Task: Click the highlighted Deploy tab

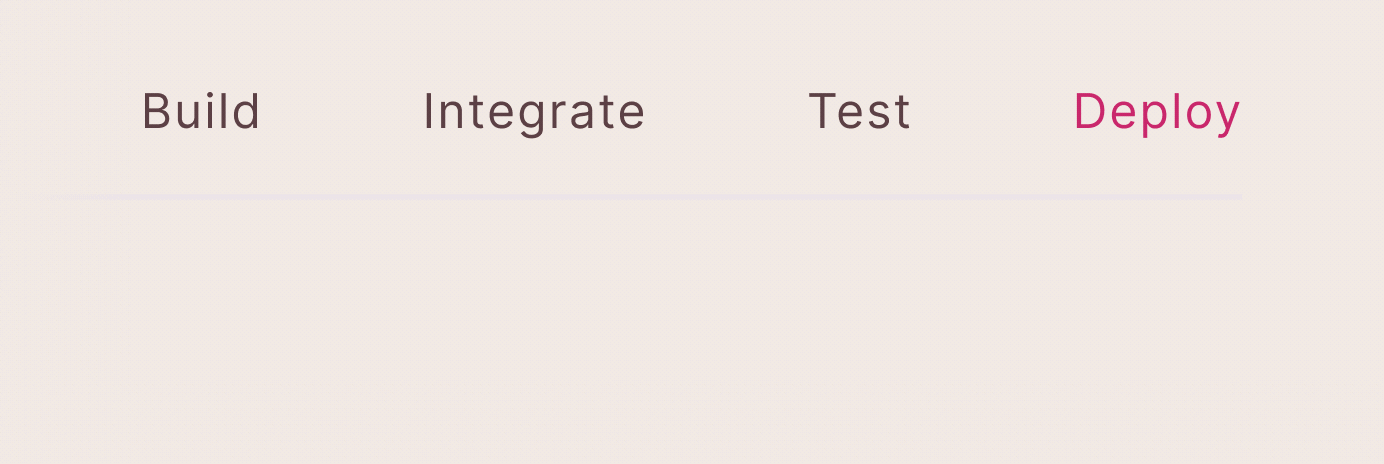Action: click(1156, 112)
